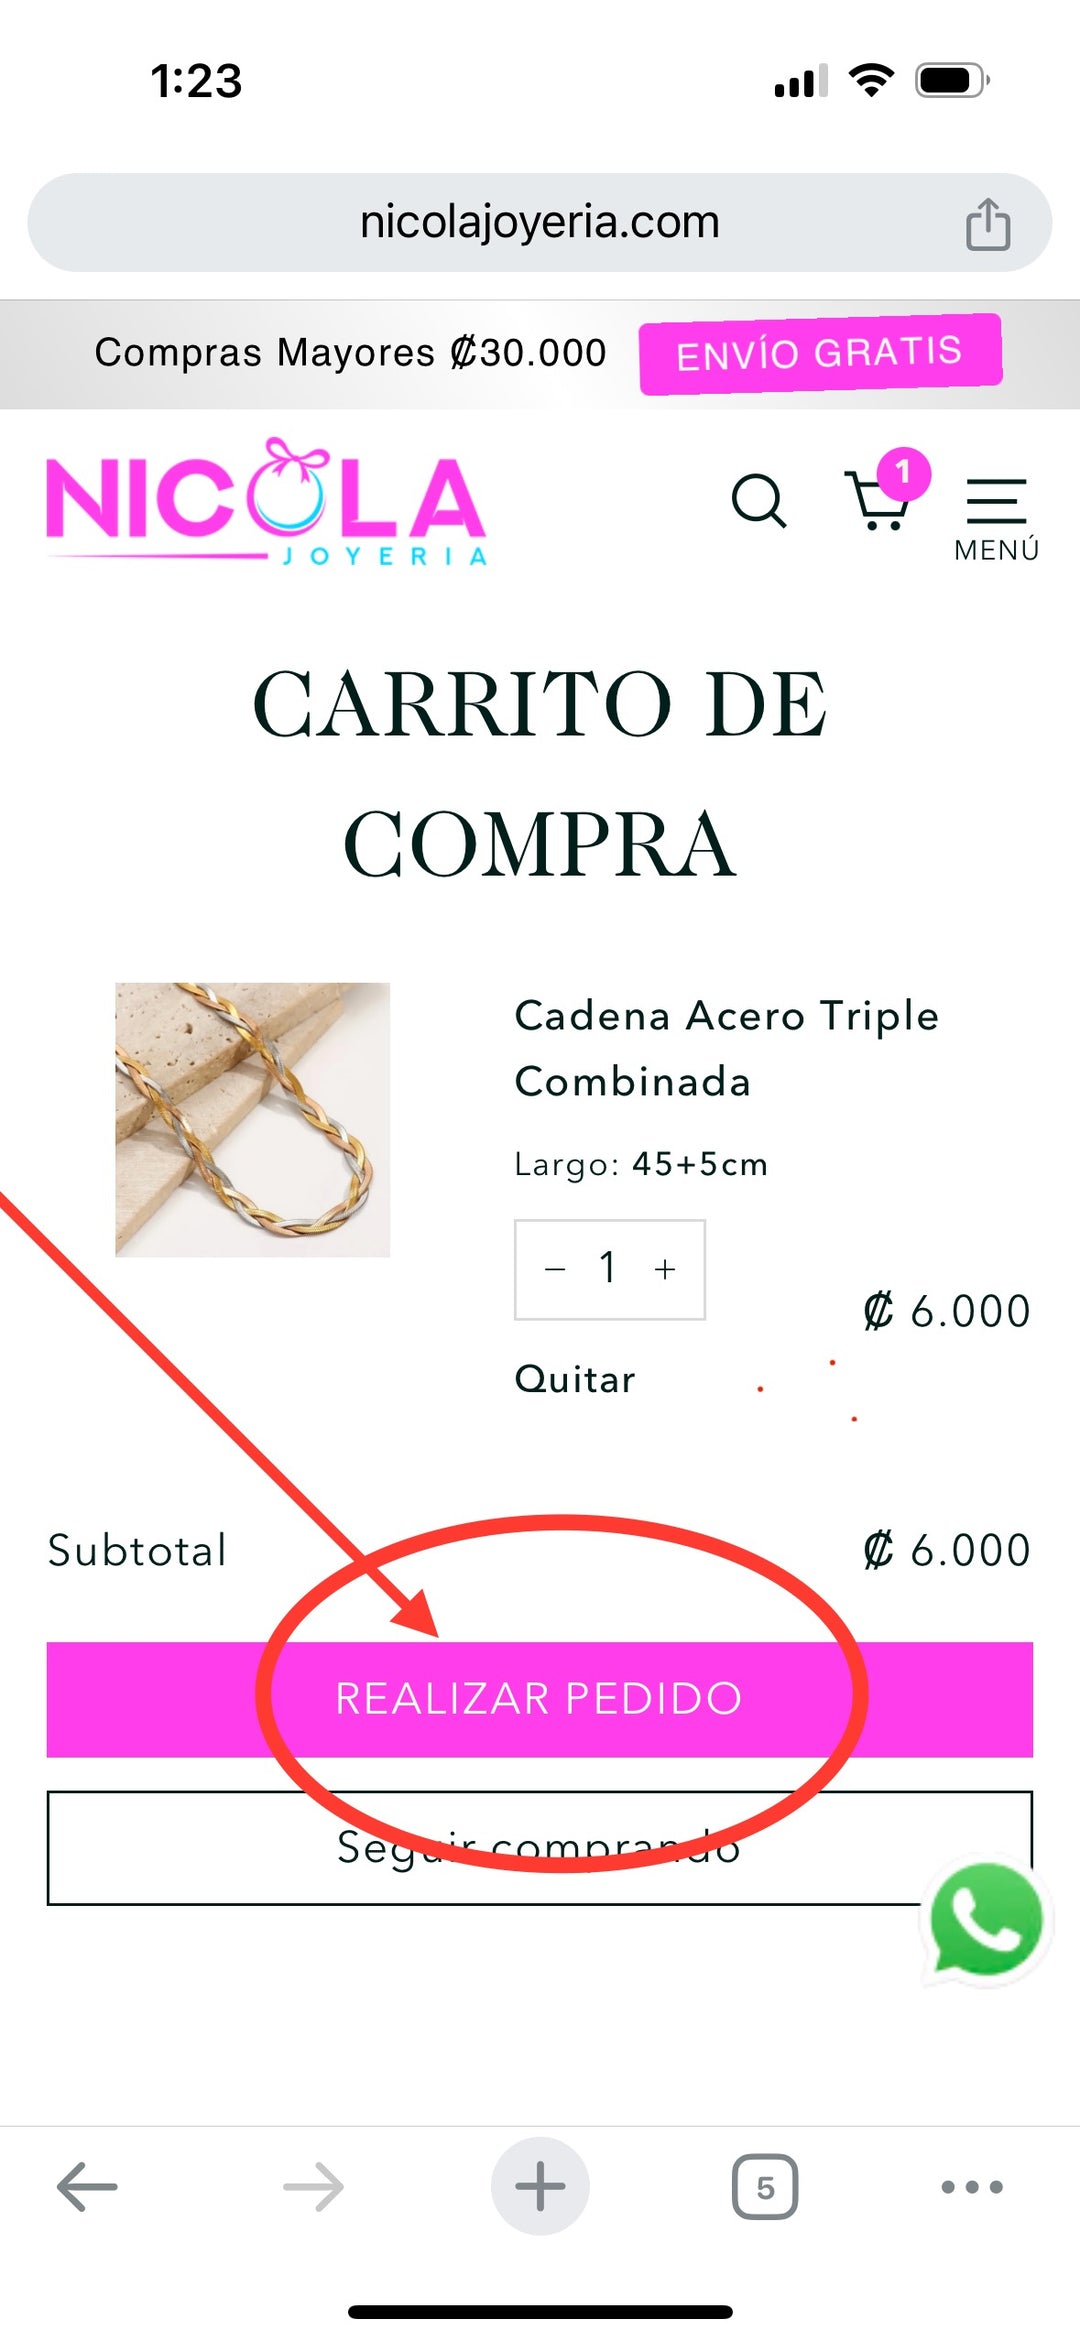Open WhatsApp chat bubble
The width and height of the screenshot is (1080, 2341).
click(x=986, y=1920)
